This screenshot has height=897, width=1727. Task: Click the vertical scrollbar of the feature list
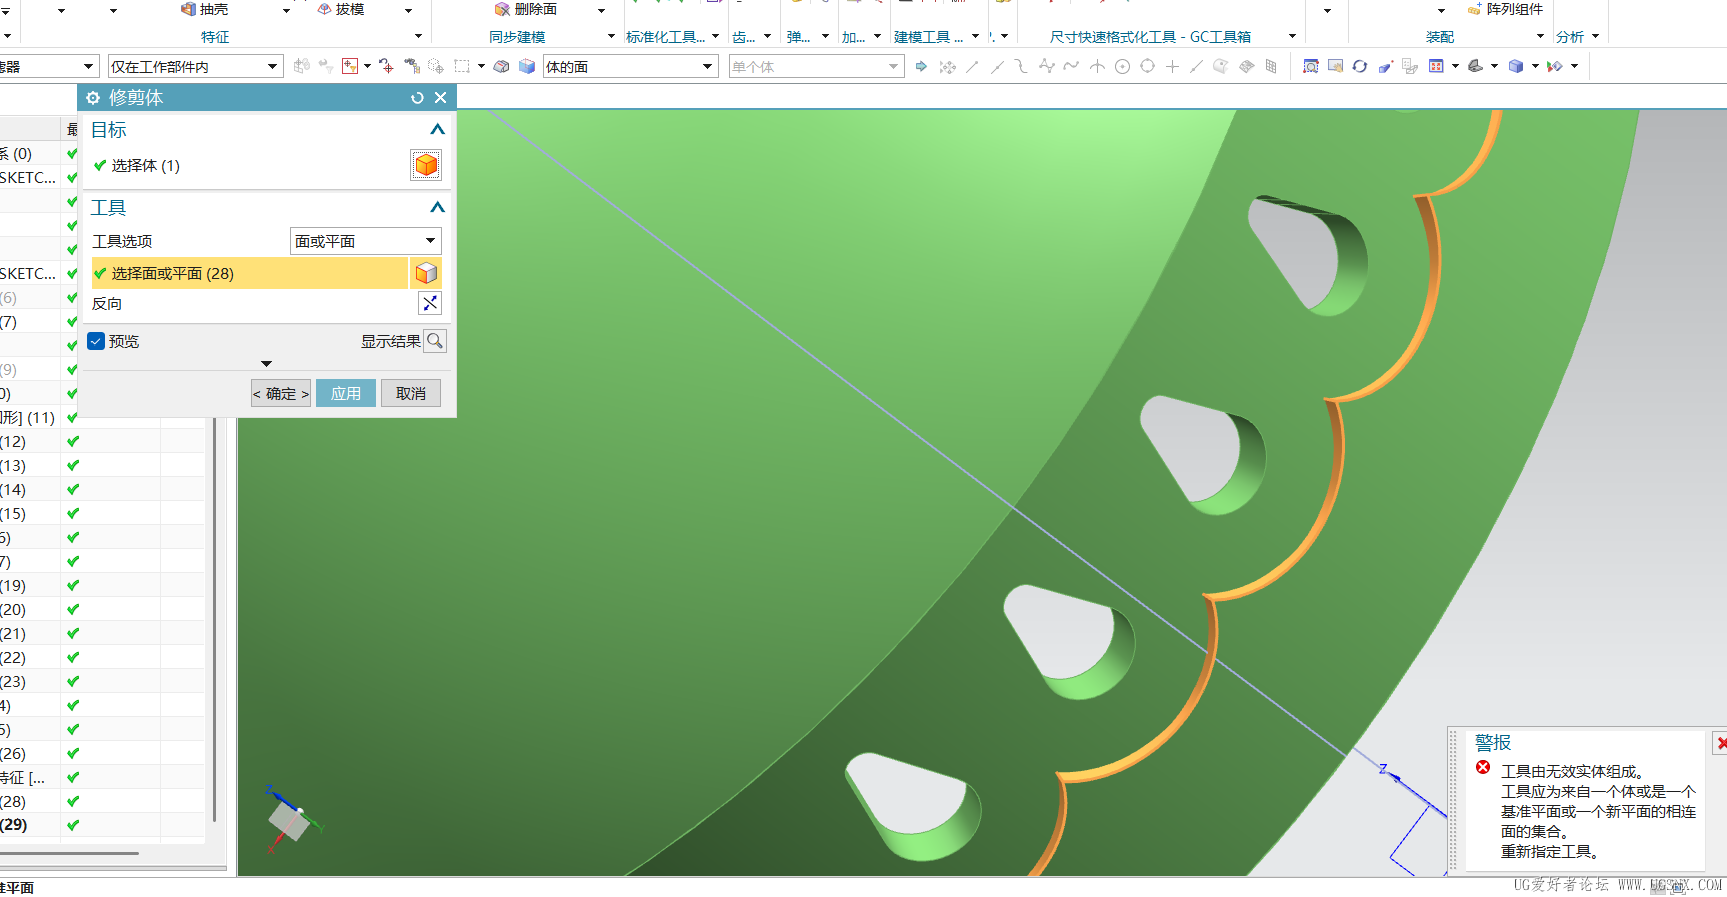[x=214, y=620]
